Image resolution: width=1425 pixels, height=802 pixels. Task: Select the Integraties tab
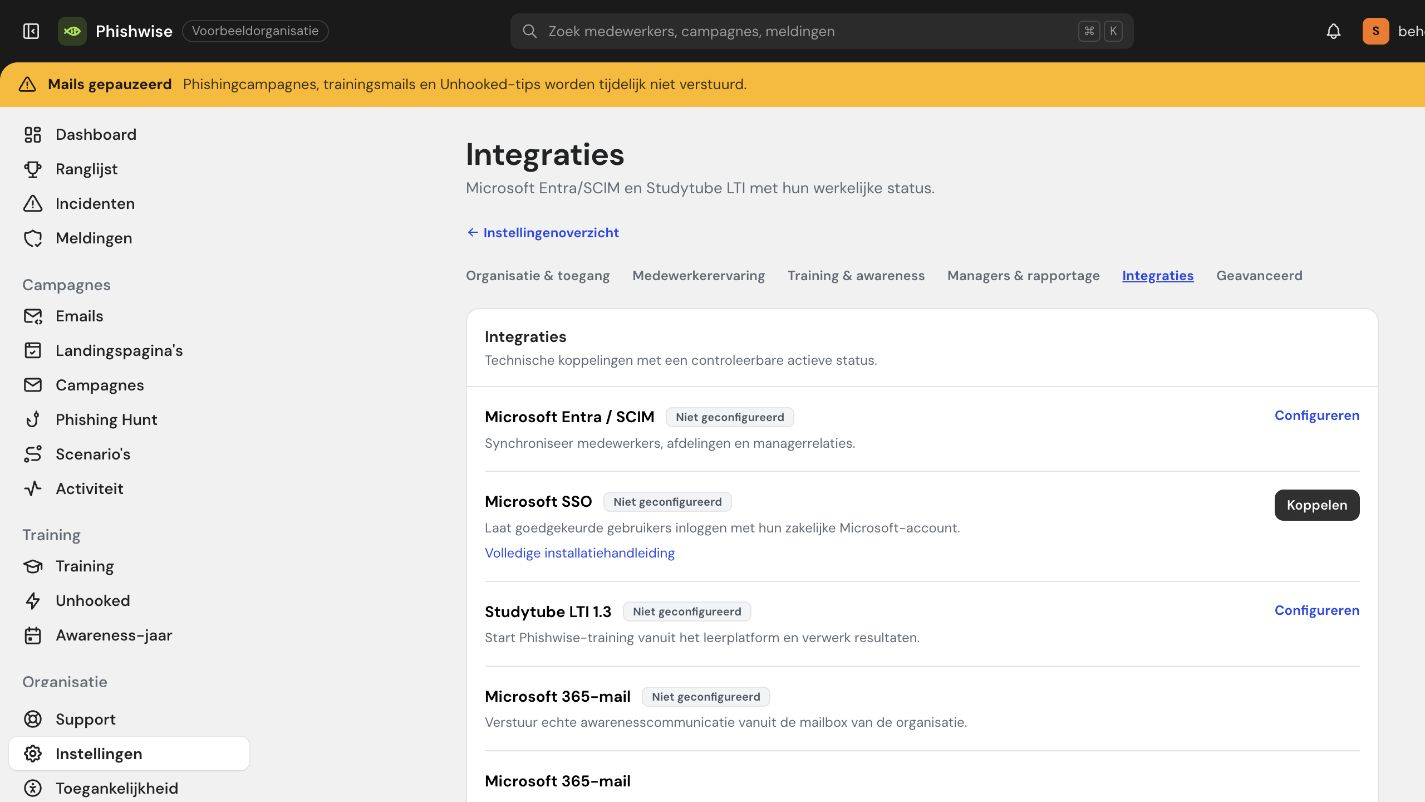tap(1158, 276)
